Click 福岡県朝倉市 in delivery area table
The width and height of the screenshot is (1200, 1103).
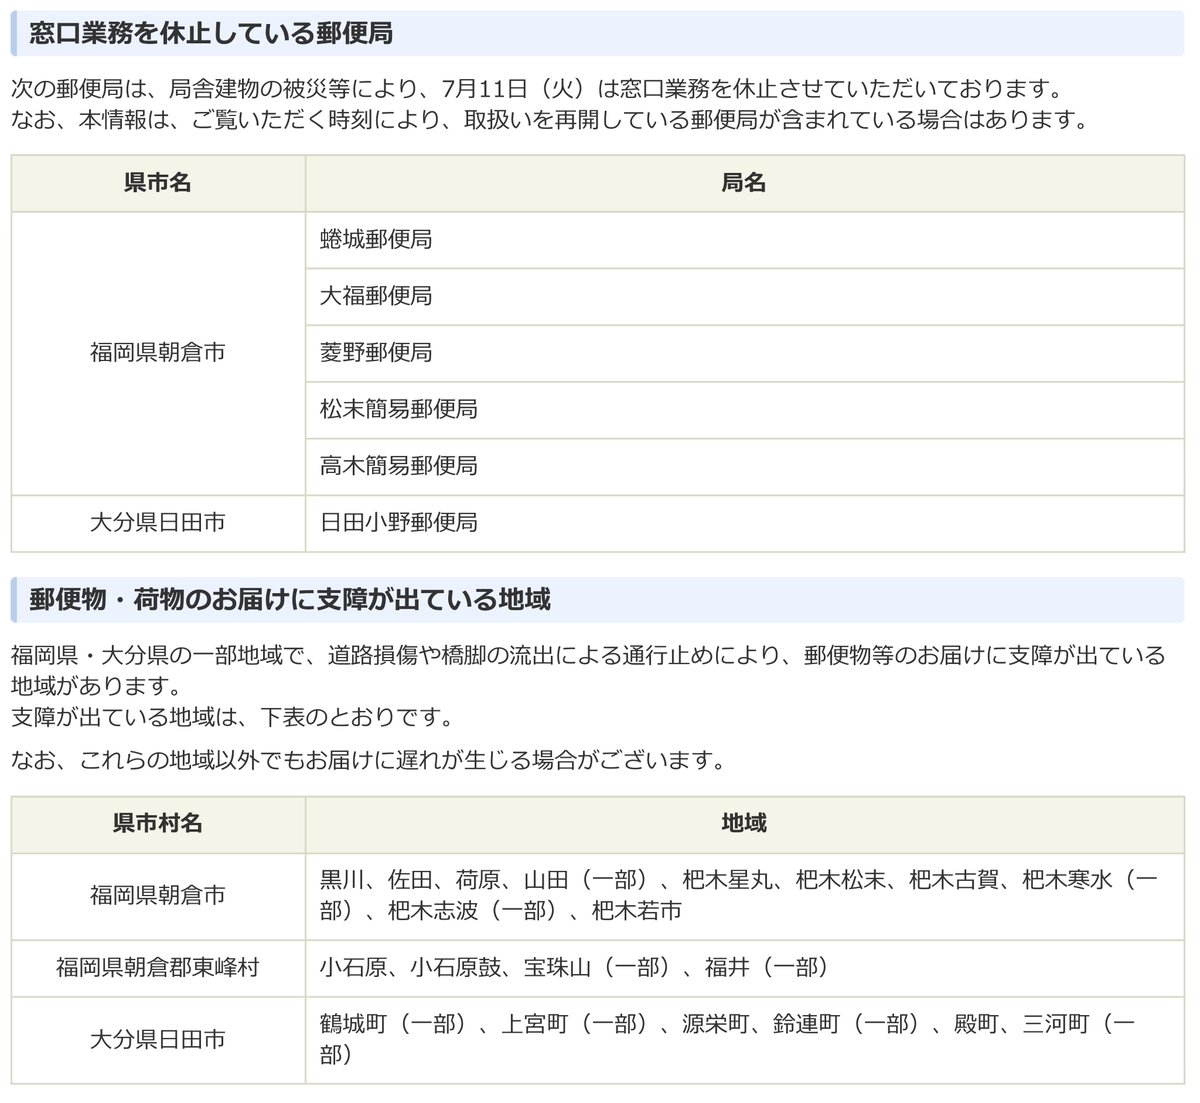point(158,896)
